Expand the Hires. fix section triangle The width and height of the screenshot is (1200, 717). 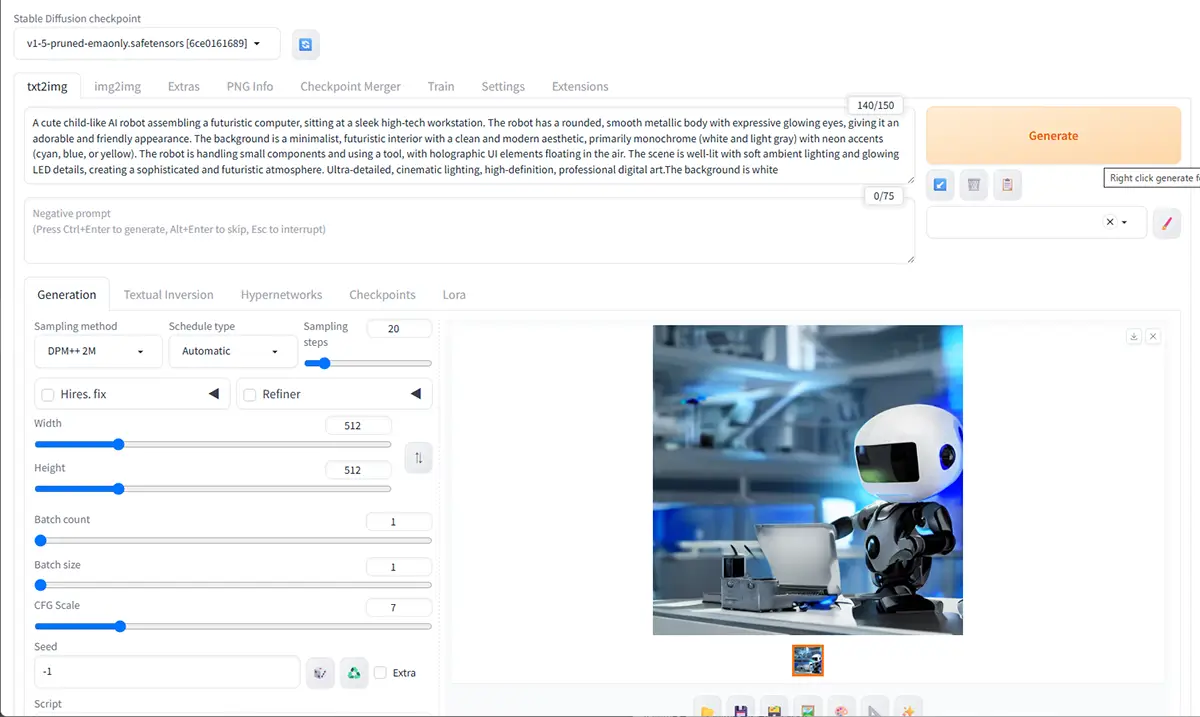(x=213, y=394)
